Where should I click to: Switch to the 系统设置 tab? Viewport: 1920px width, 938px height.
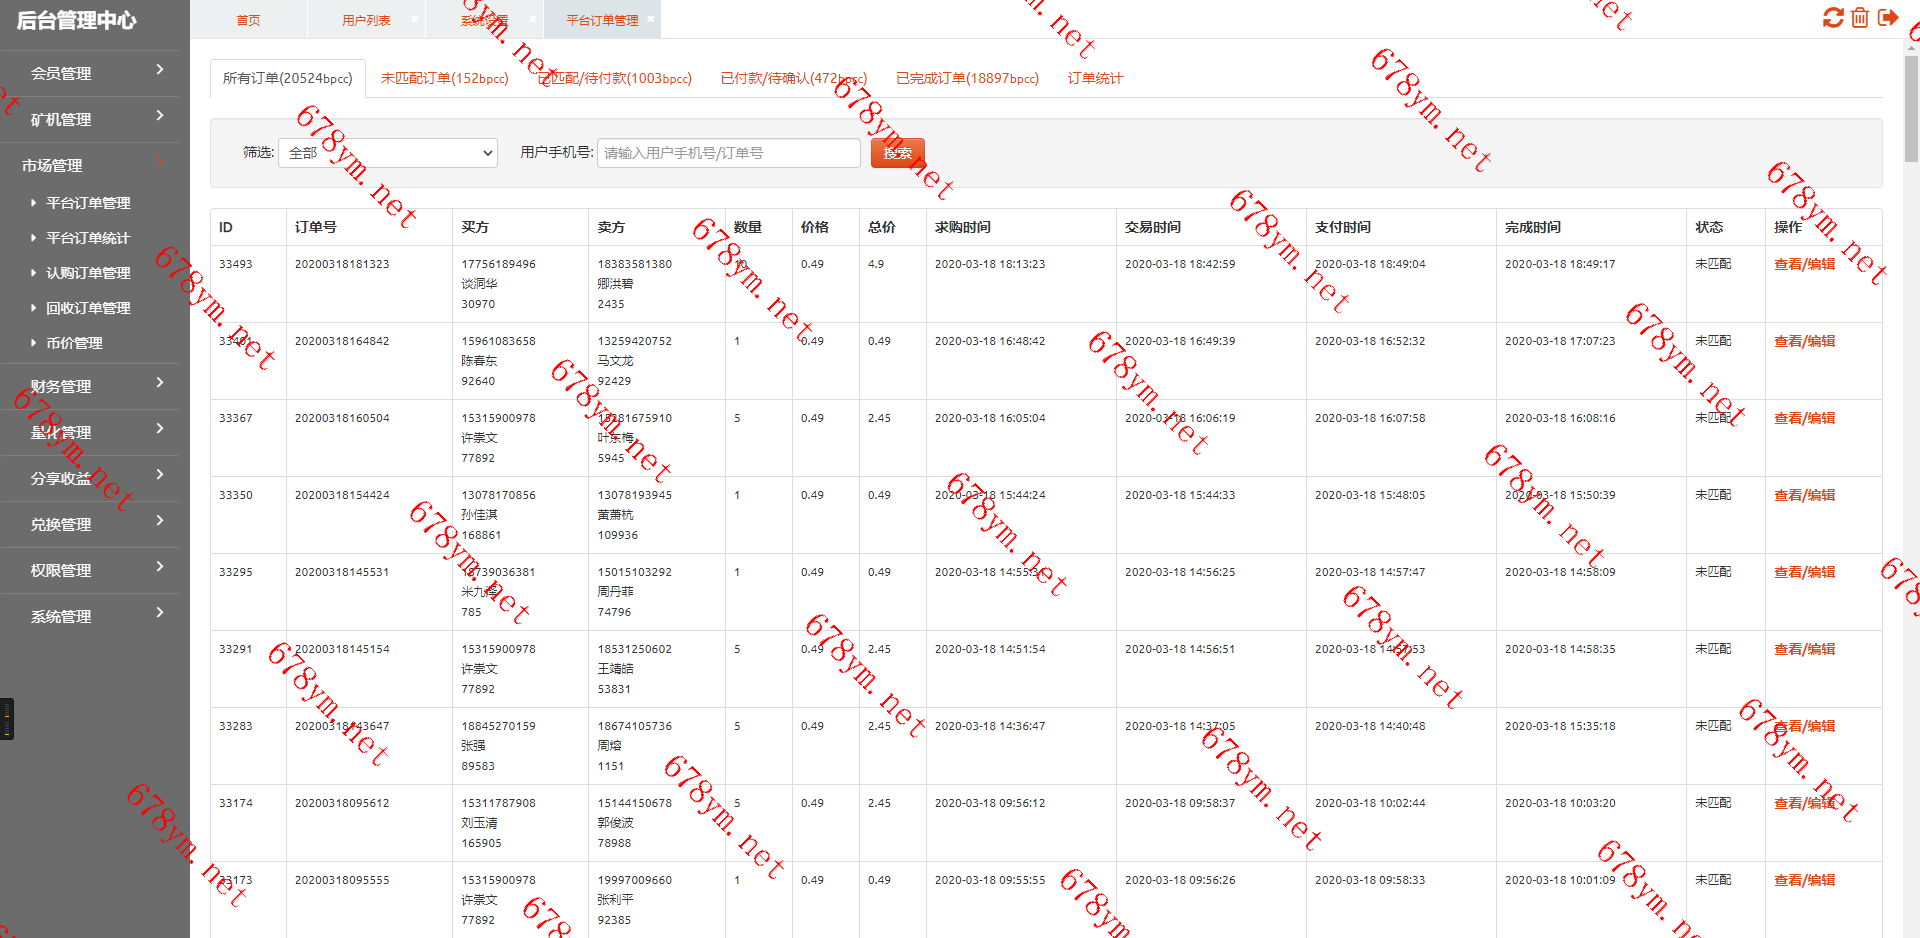pyautogui.click(x=484, y=20)
